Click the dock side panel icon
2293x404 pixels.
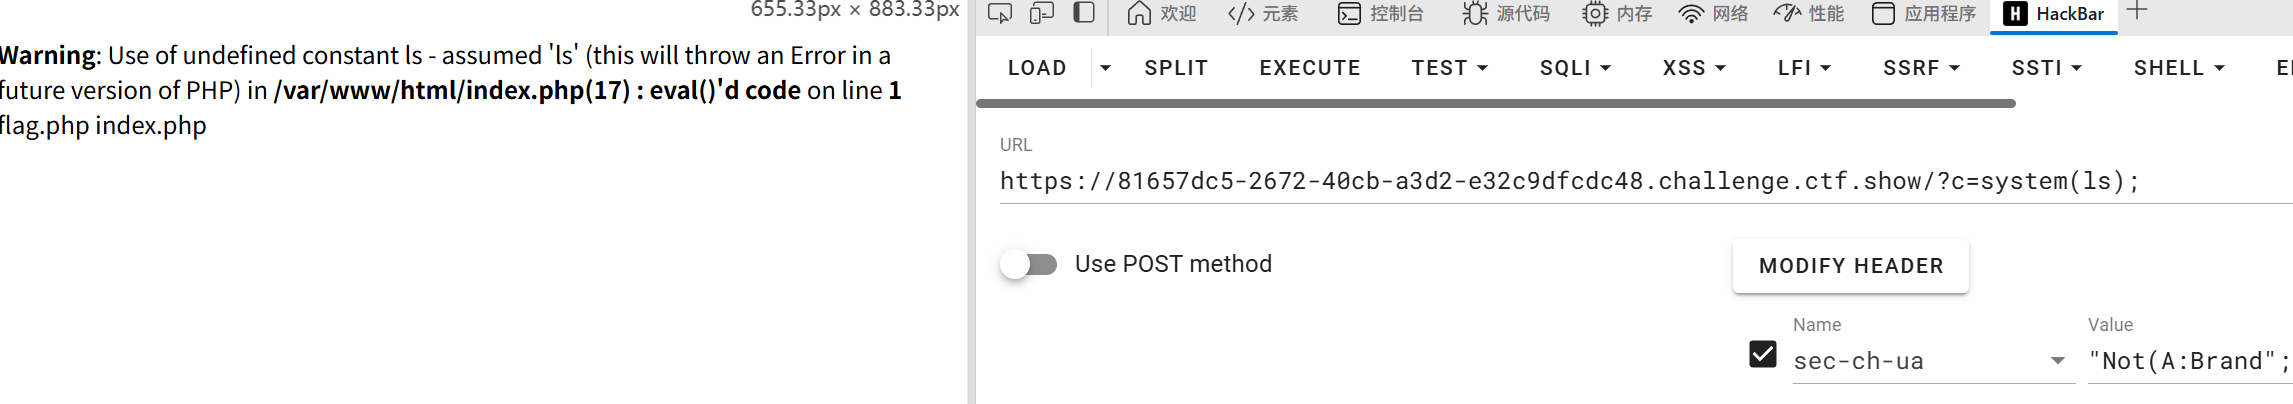click(1084, 13)
